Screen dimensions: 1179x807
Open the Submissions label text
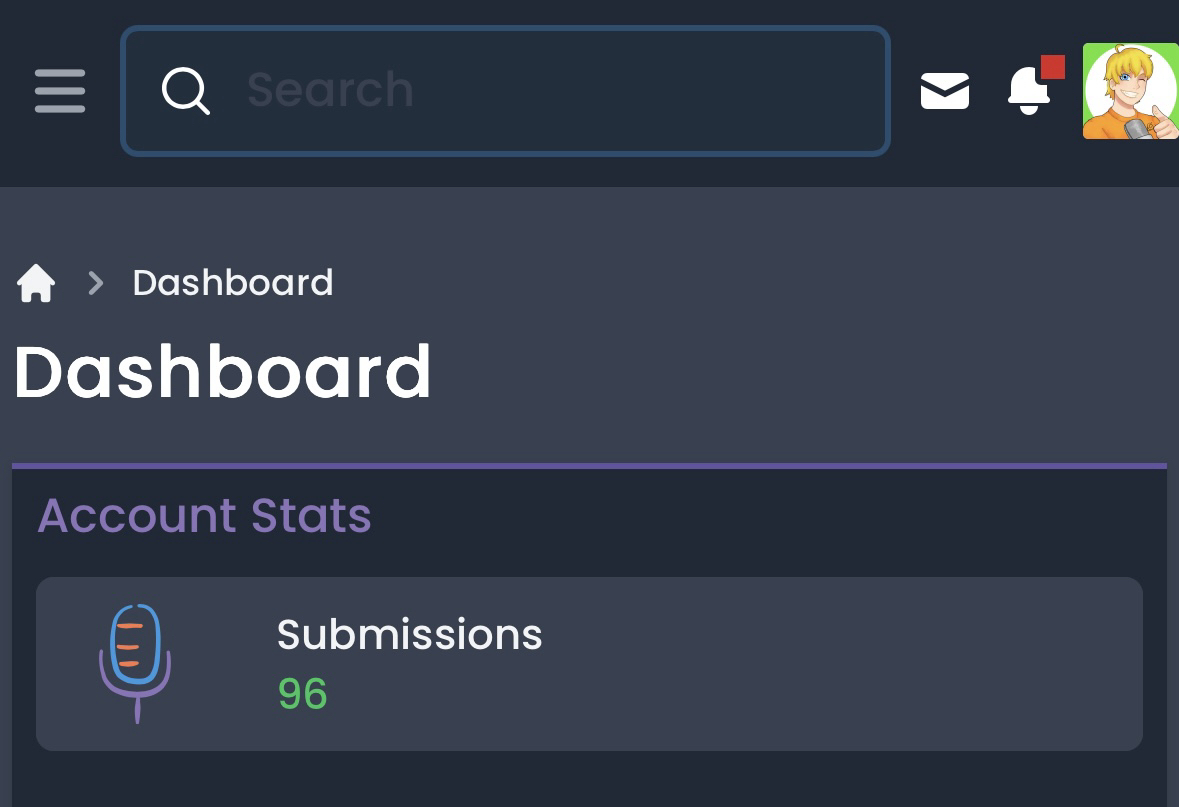(x=409, y=635)
